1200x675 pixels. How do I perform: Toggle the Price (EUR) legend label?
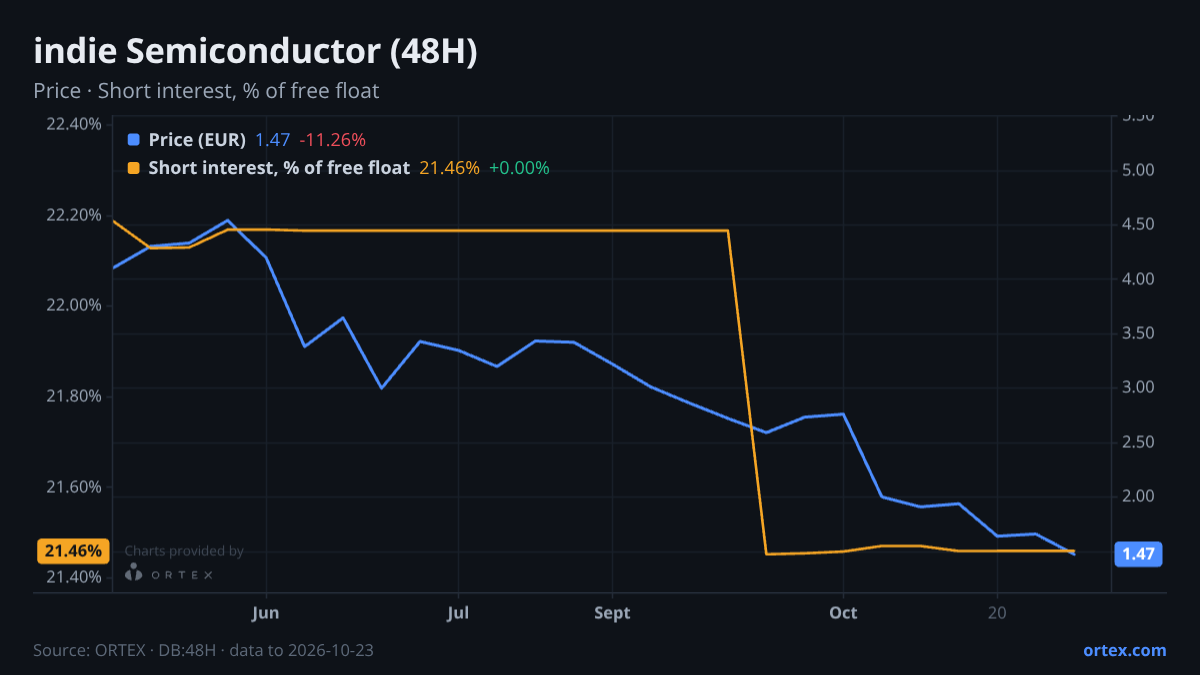pyautogui.click(x=197, y=140)
